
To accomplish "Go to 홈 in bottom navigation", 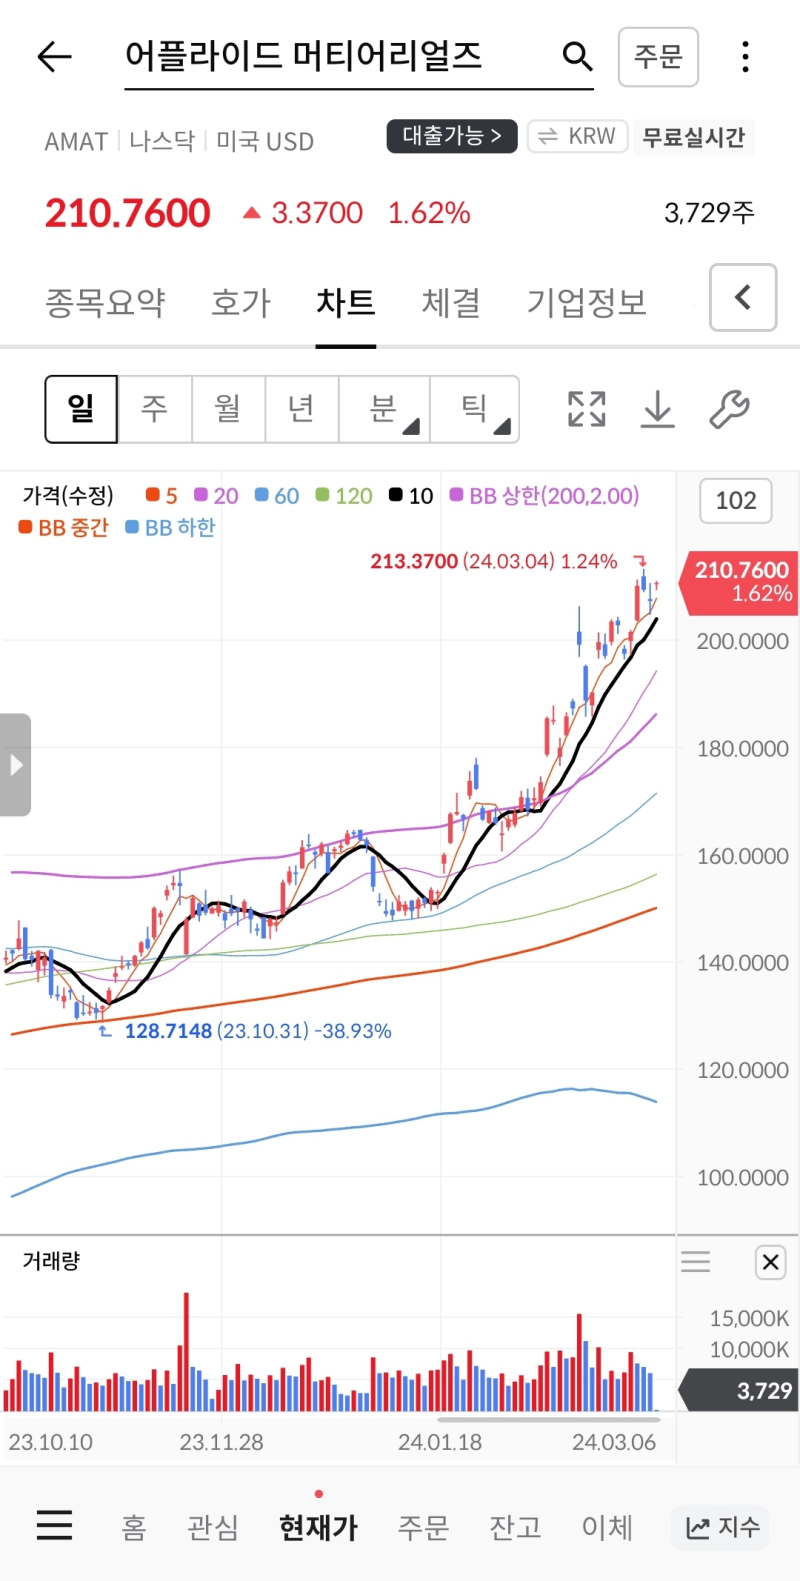I will click(134, 1528).
